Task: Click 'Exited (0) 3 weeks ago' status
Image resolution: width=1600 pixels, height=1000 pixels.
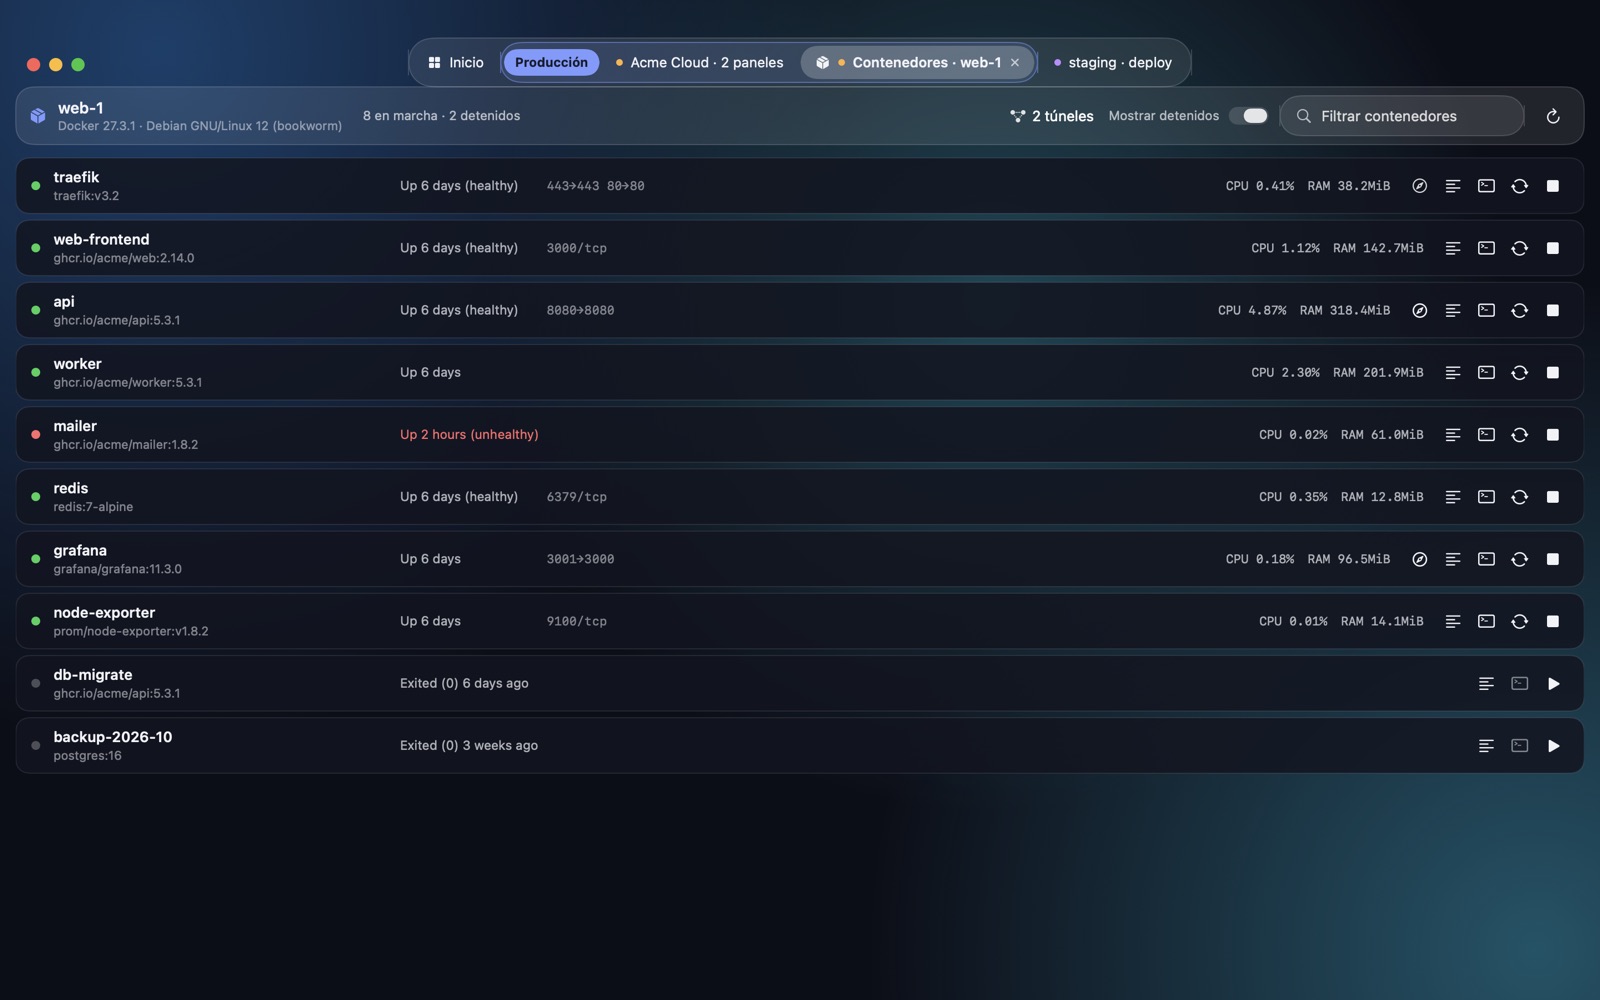Action: point(469,746)
